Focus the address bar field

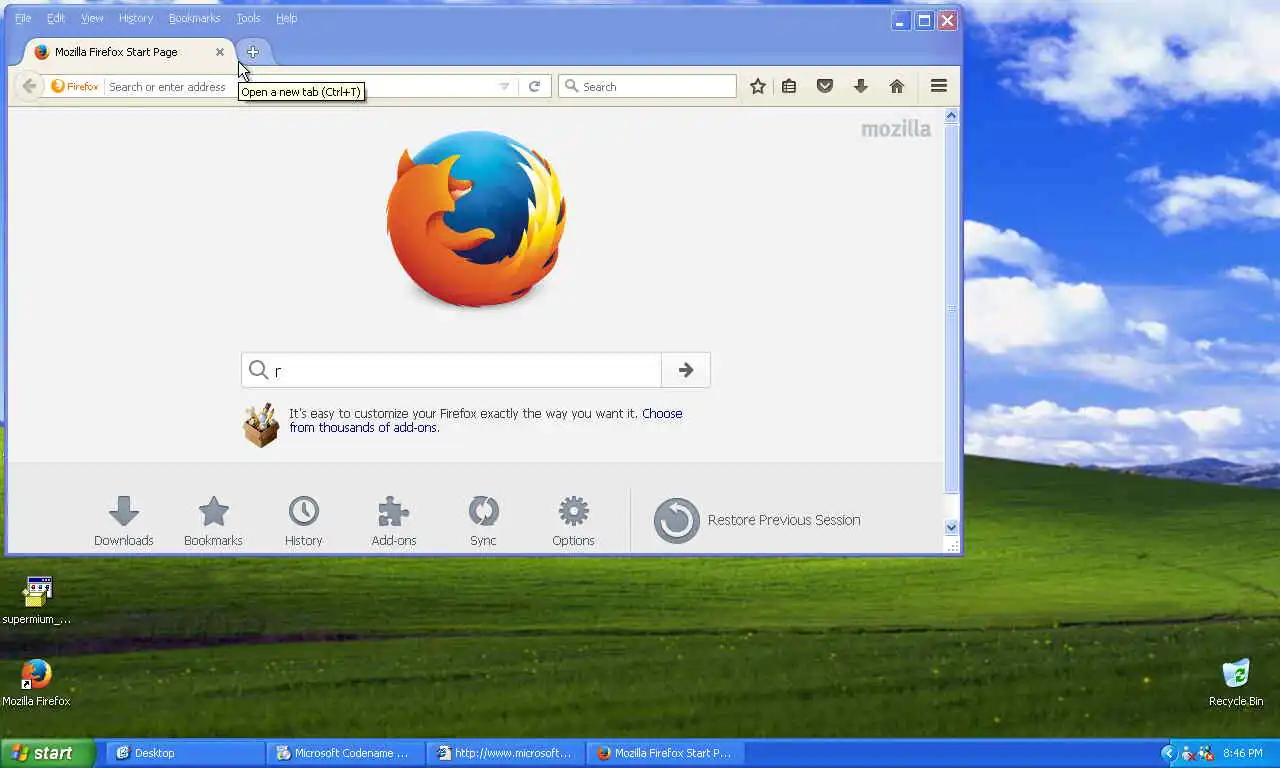[x=300, y=87]
